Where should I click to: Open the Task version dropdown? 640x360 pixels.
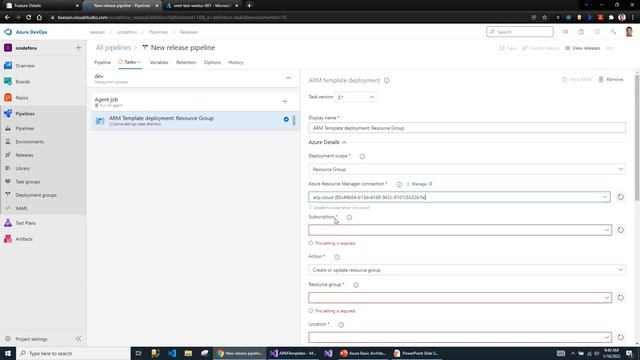coord(356,97)
